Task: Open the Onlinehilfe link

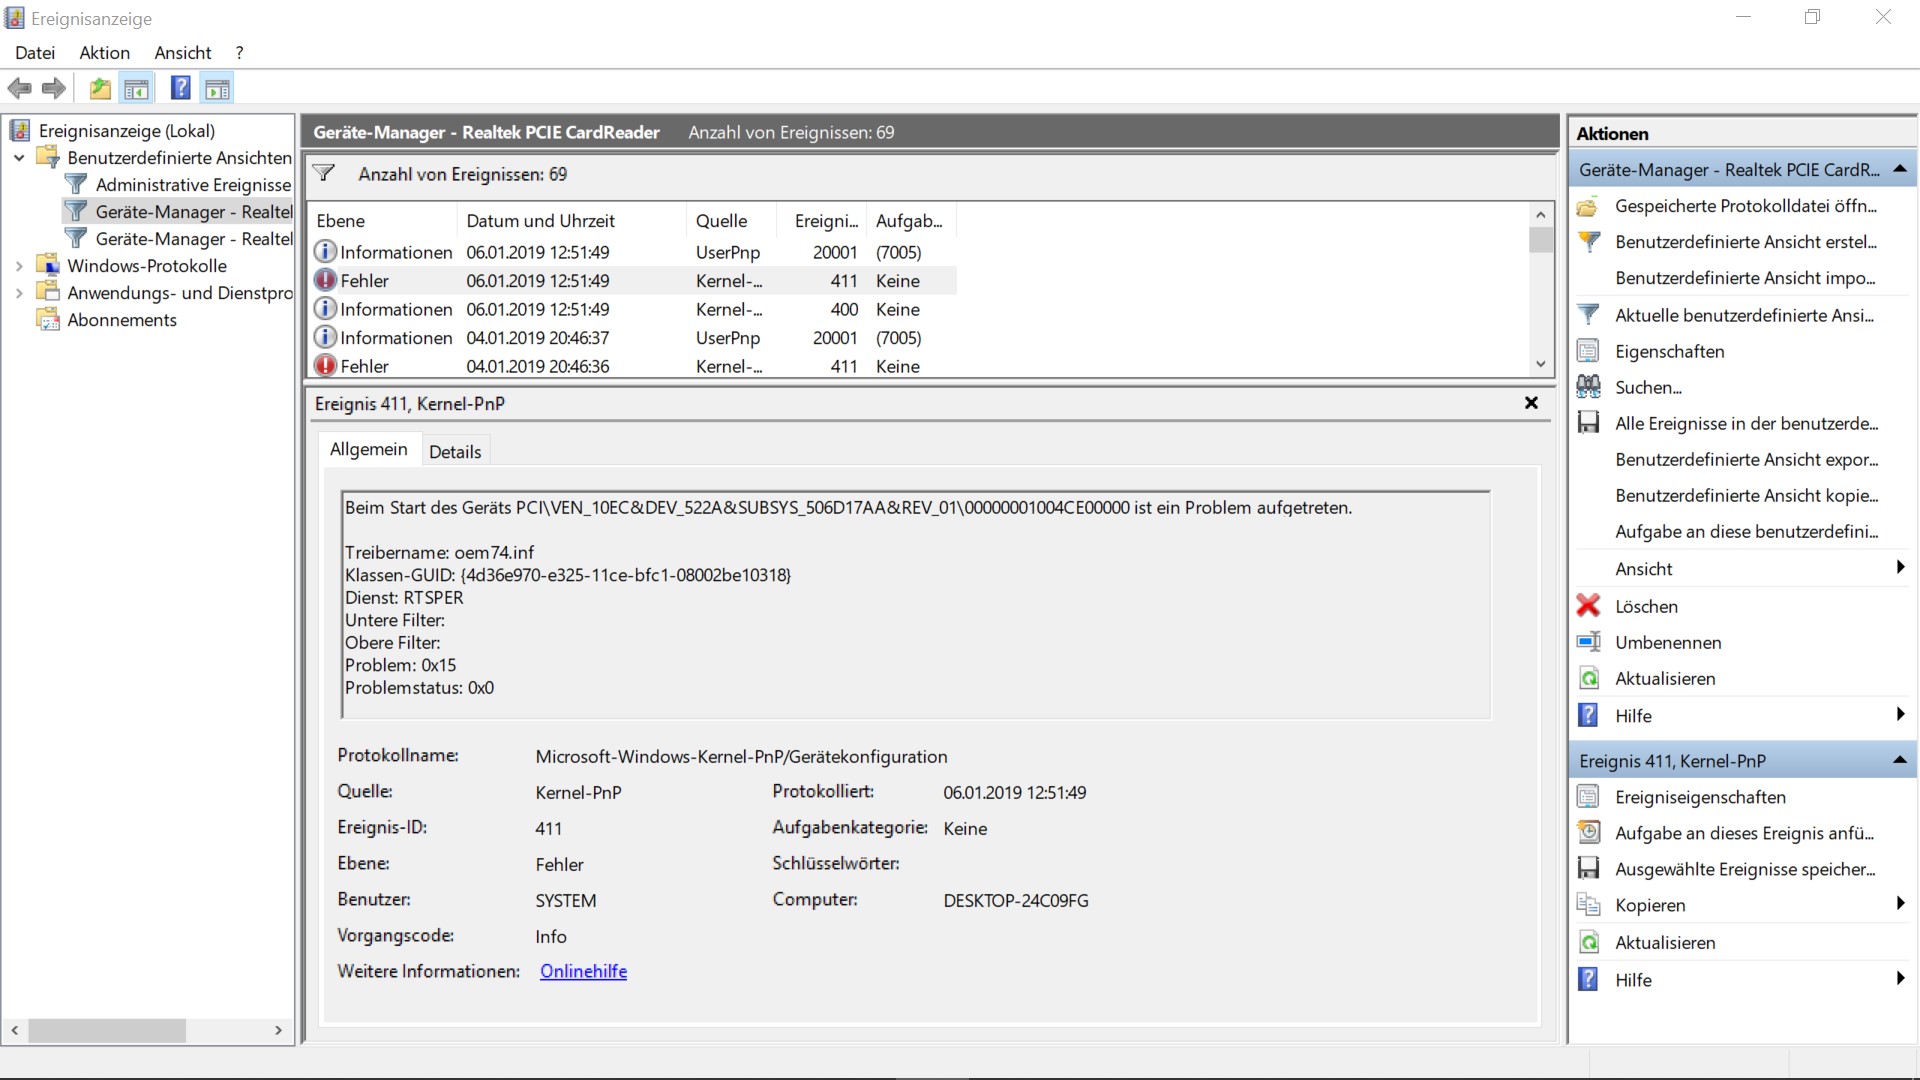Action: coord(583,971)
